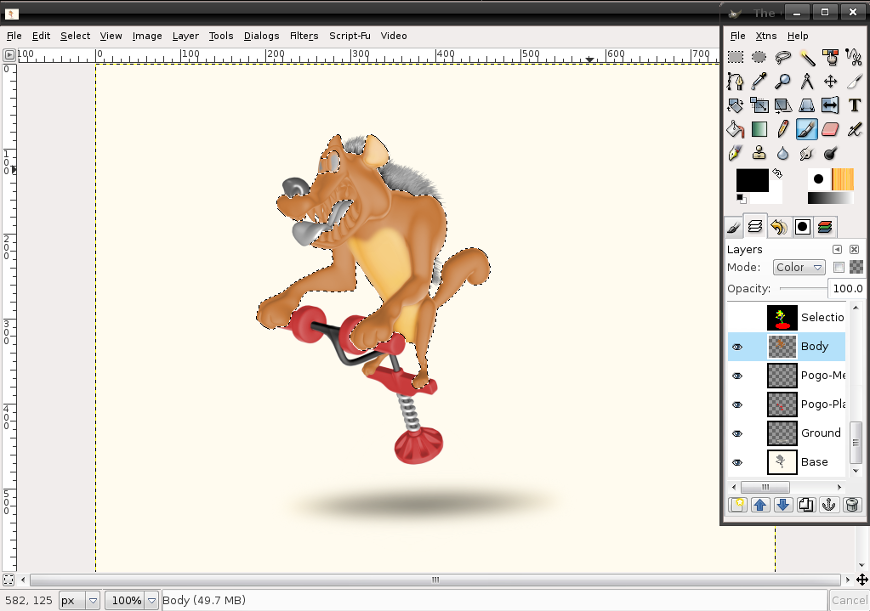The height and width of the screenshot is (611, 870).
Task: Delete layer using the trash button
Action: (x=852, y=505)
